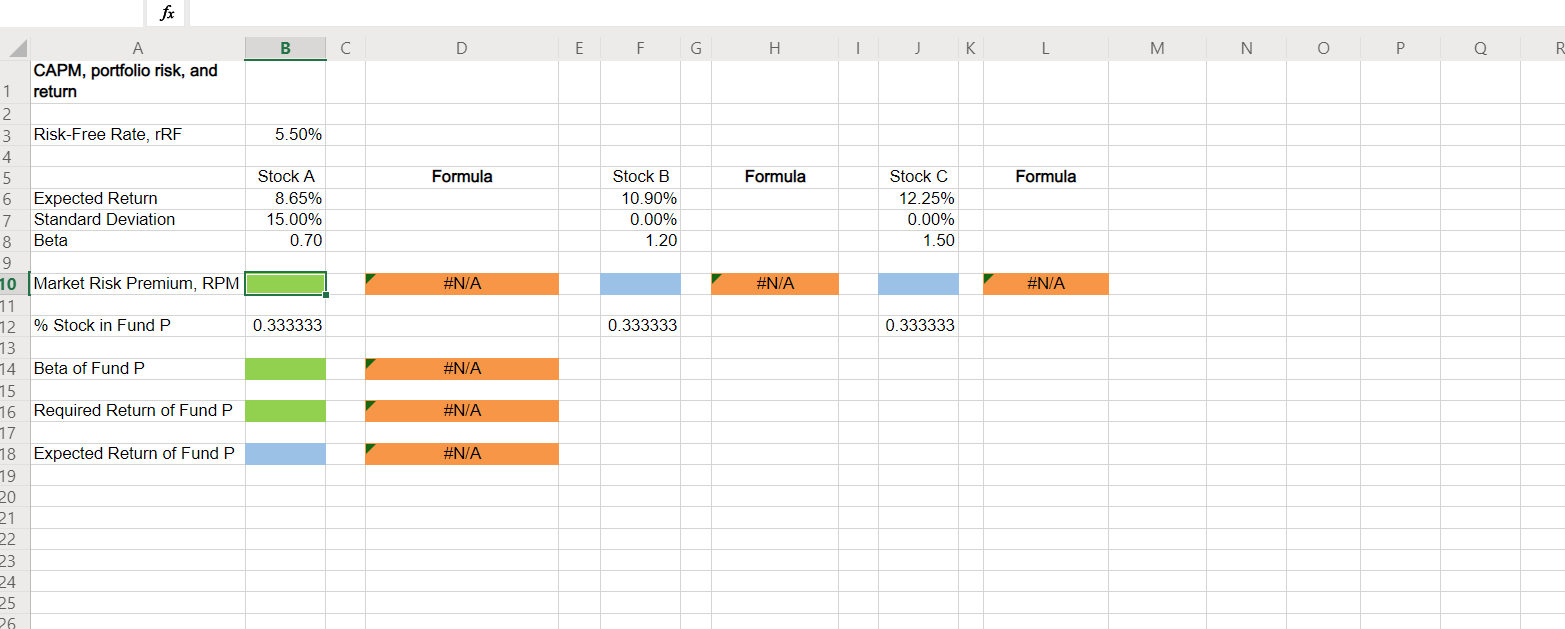Select the entire column M header
Viewport: 1565px width, 629px height.
1157,47
